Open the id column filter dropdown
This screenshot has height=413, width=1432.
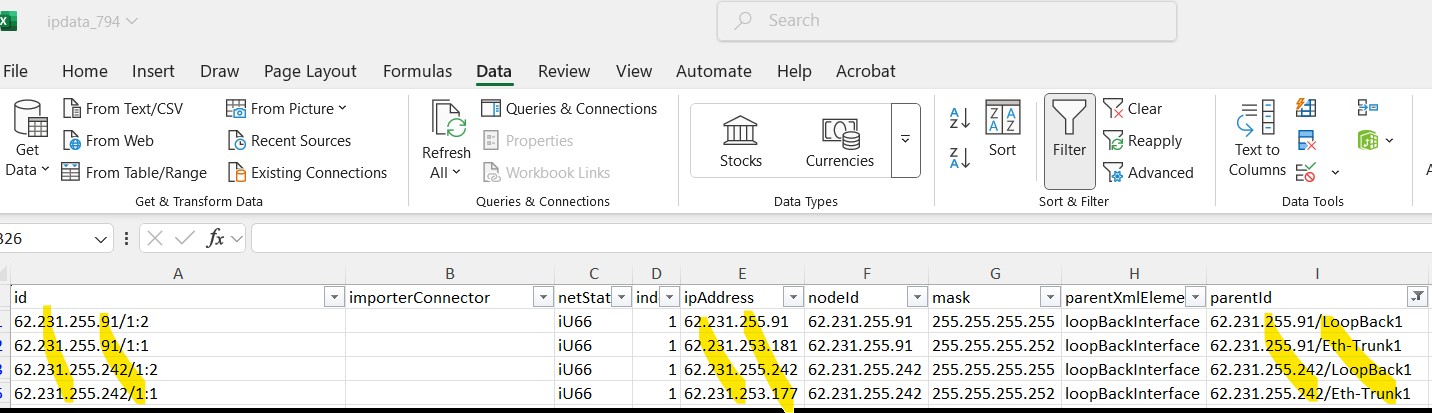coord(334,297)
